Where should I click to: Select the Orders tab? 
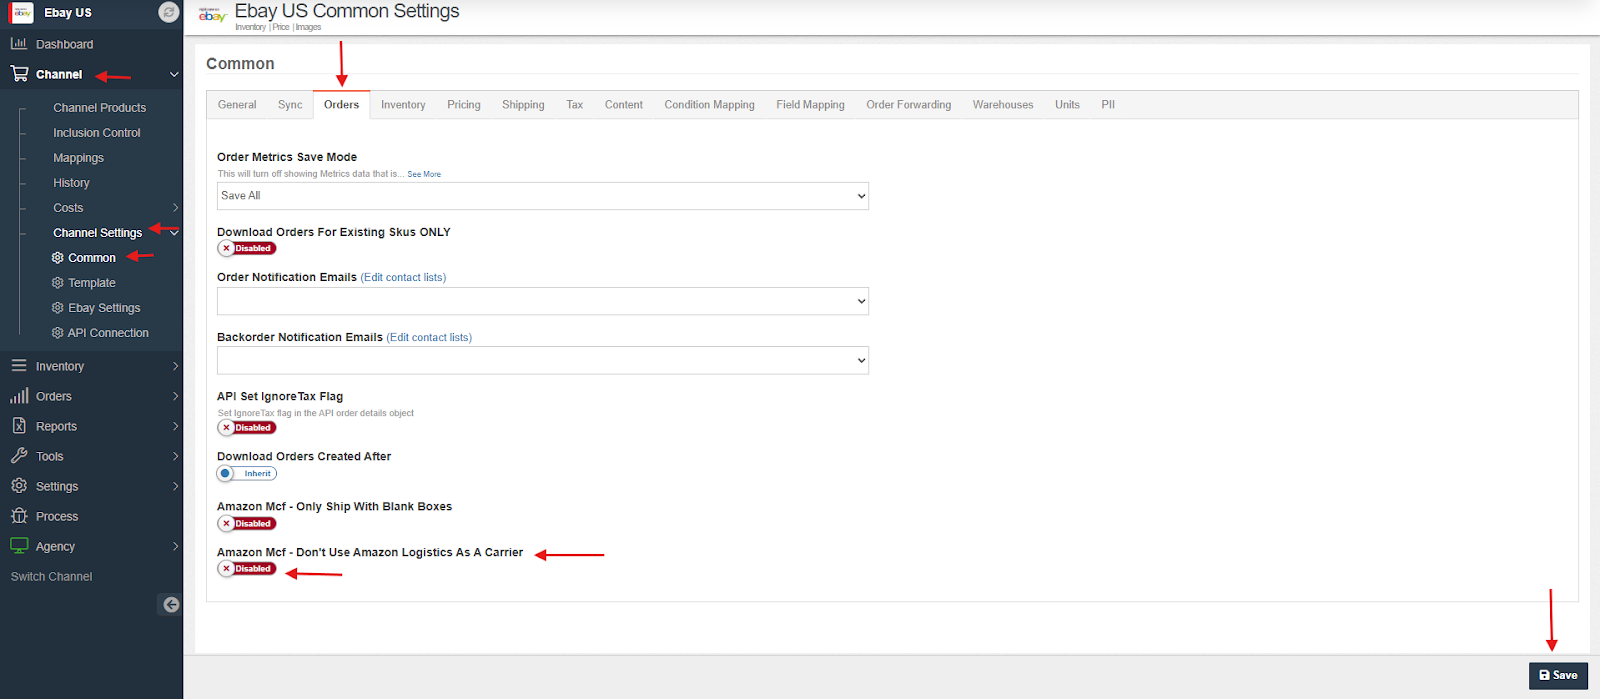coord(341,105)
